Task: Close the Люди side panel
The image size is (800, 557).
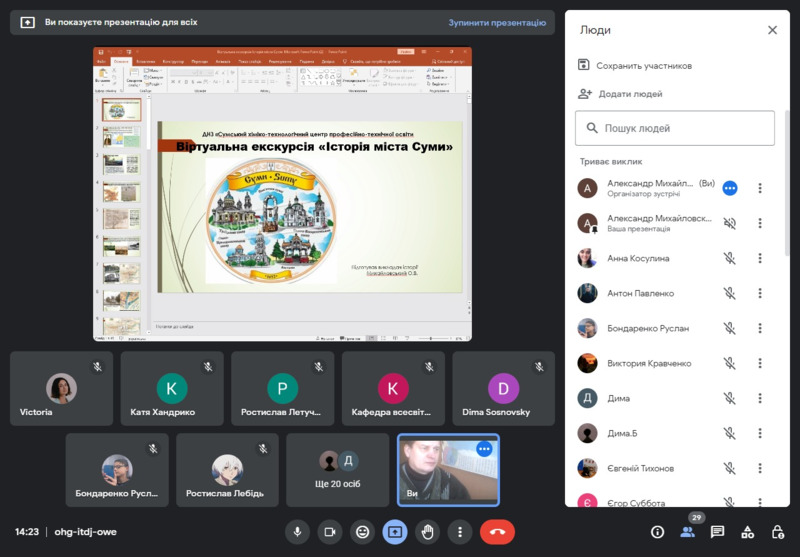Action: pyautogui.click(x=772, y=30)
